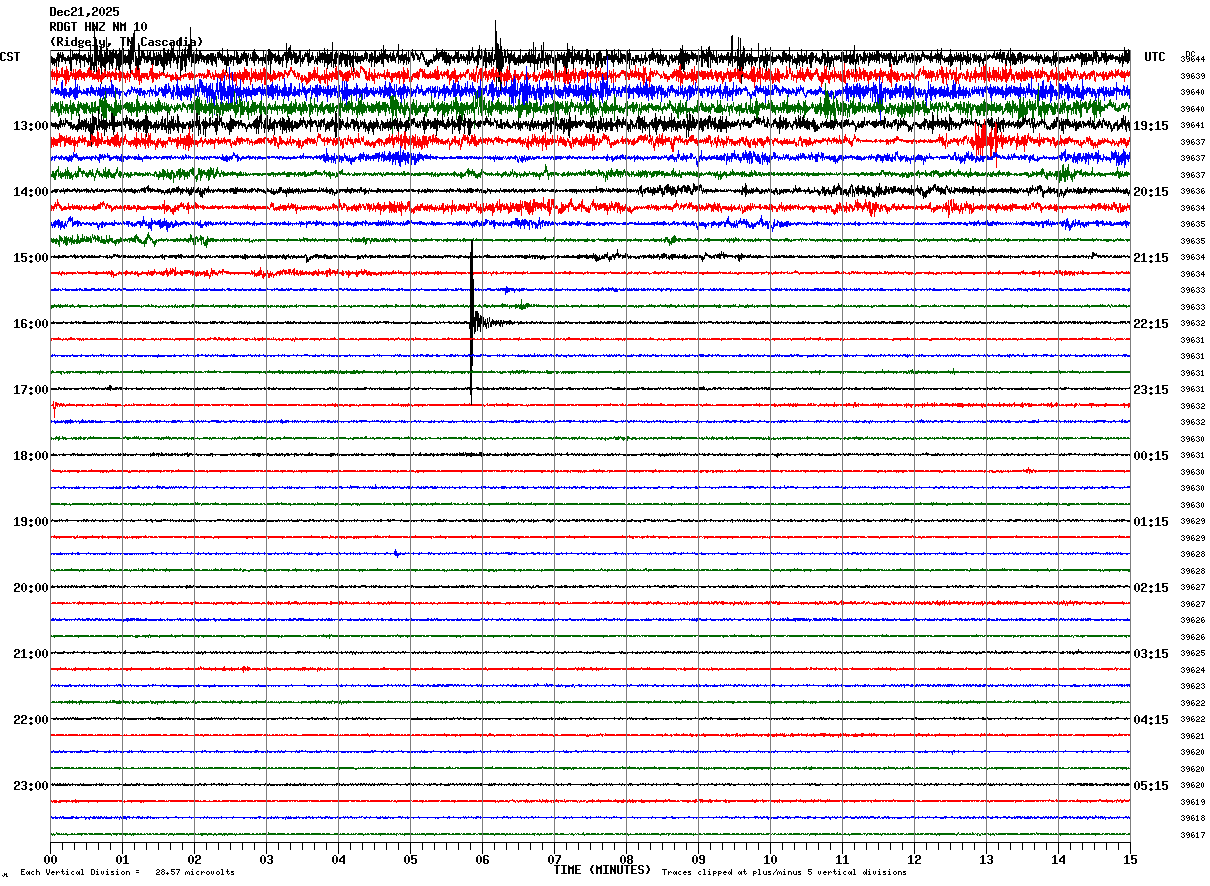Select the 13:00 CST time label

(30, 126)
